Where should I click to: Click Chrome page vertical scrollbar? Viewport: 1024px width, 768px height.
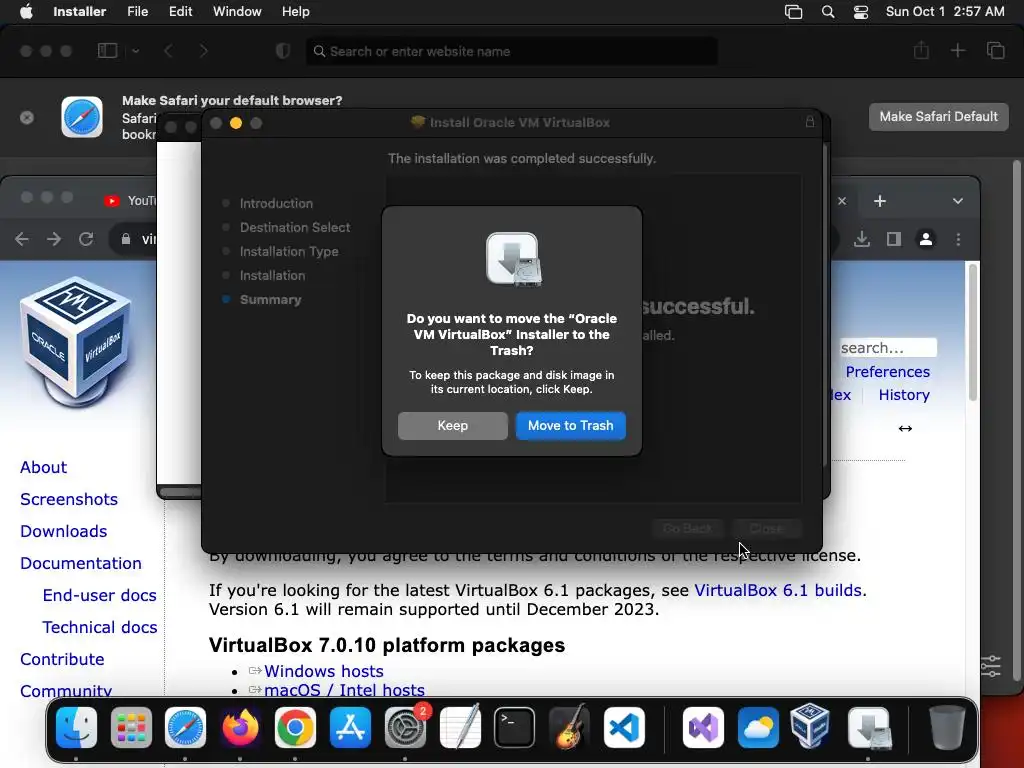(972, 333)
